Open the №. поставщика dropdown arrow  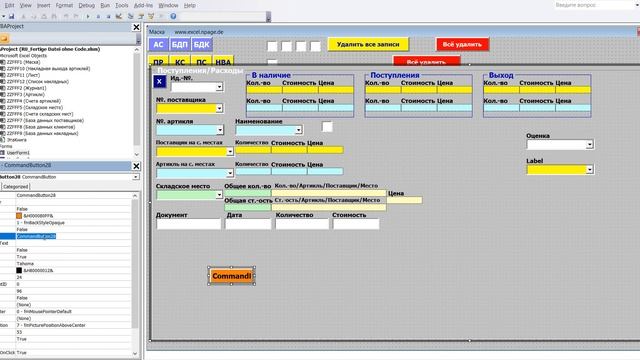click(219, 108)
